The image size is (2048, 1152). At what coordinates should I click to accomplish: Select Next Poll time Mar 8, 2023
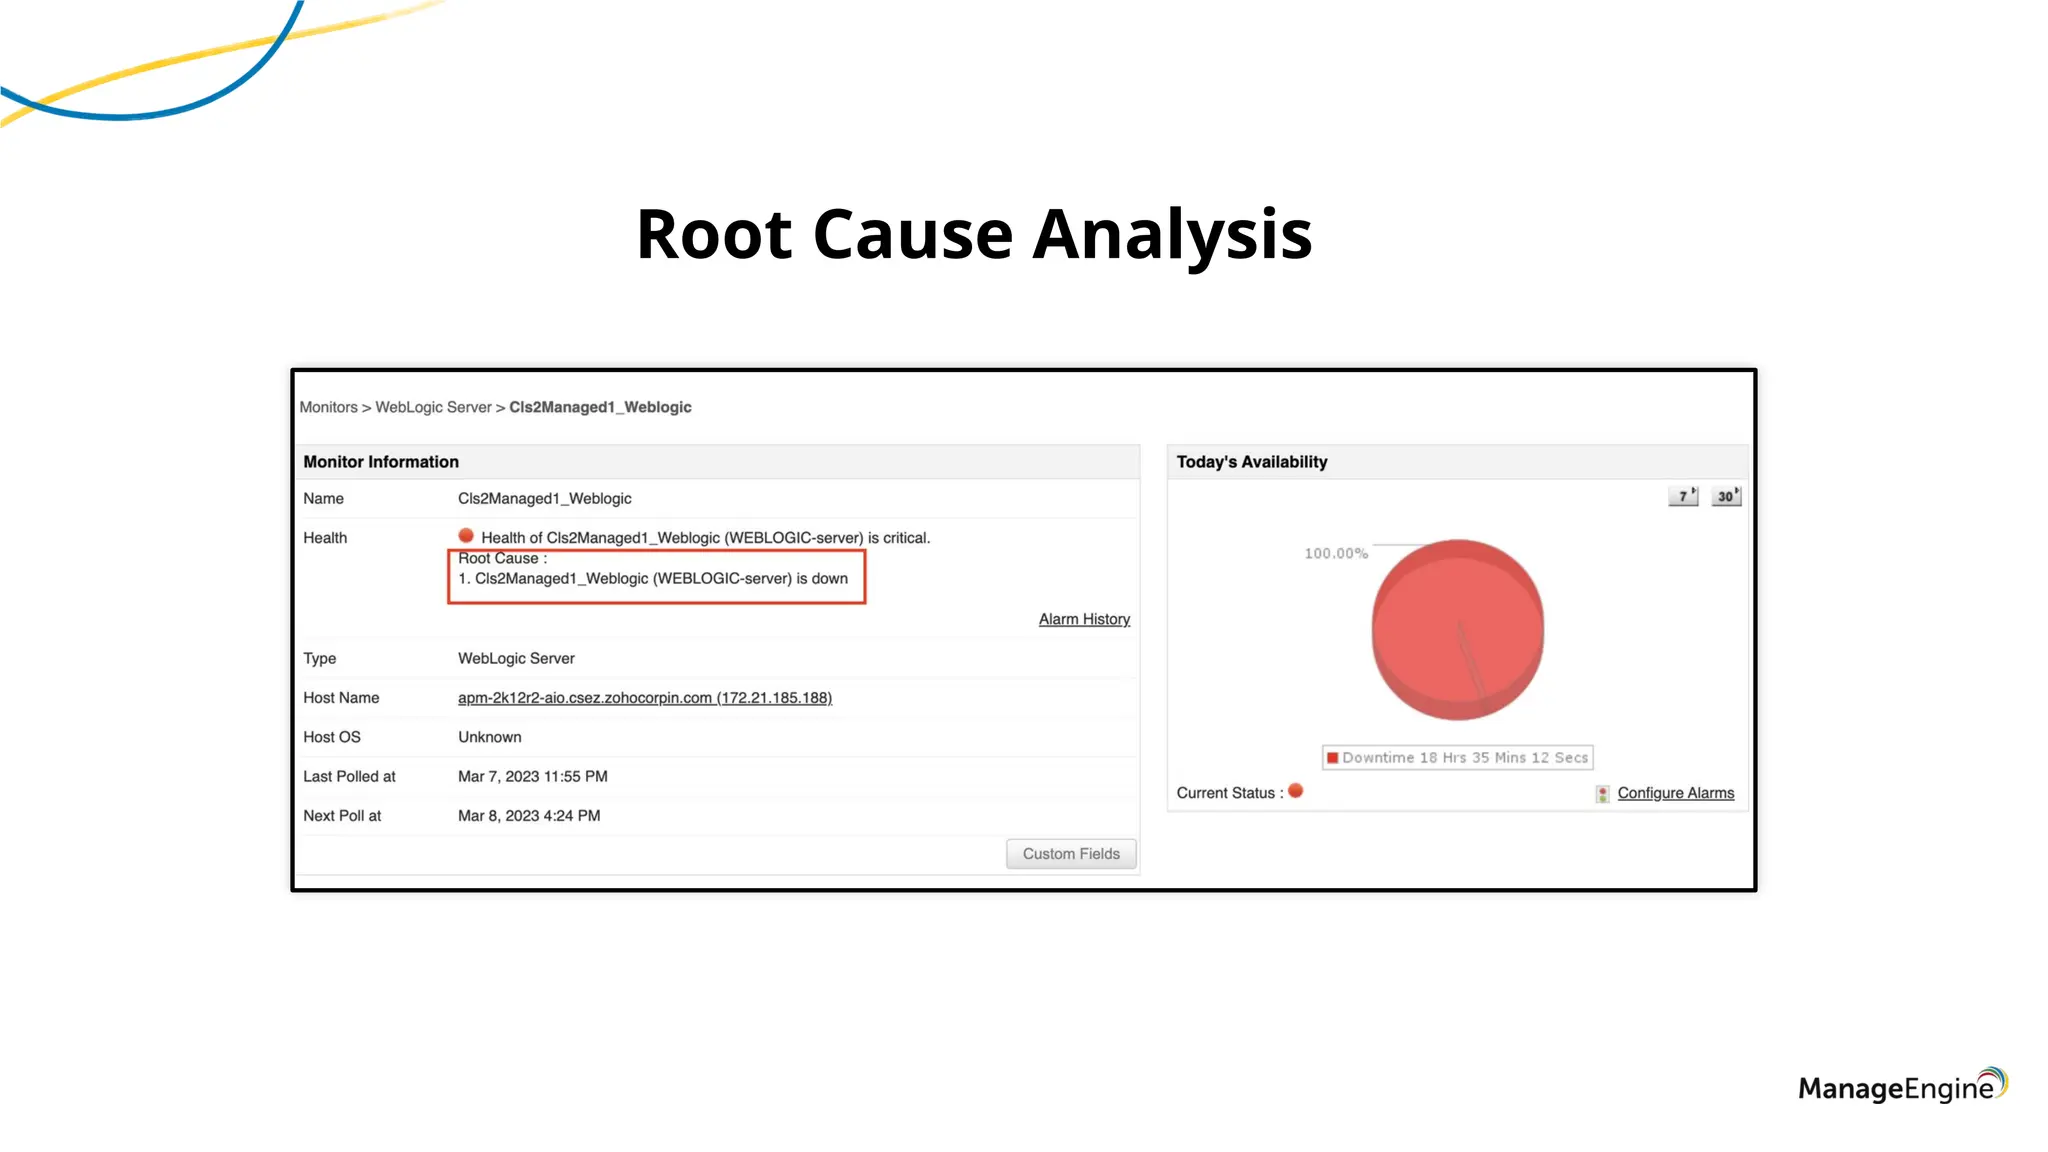tap(529, 816)
